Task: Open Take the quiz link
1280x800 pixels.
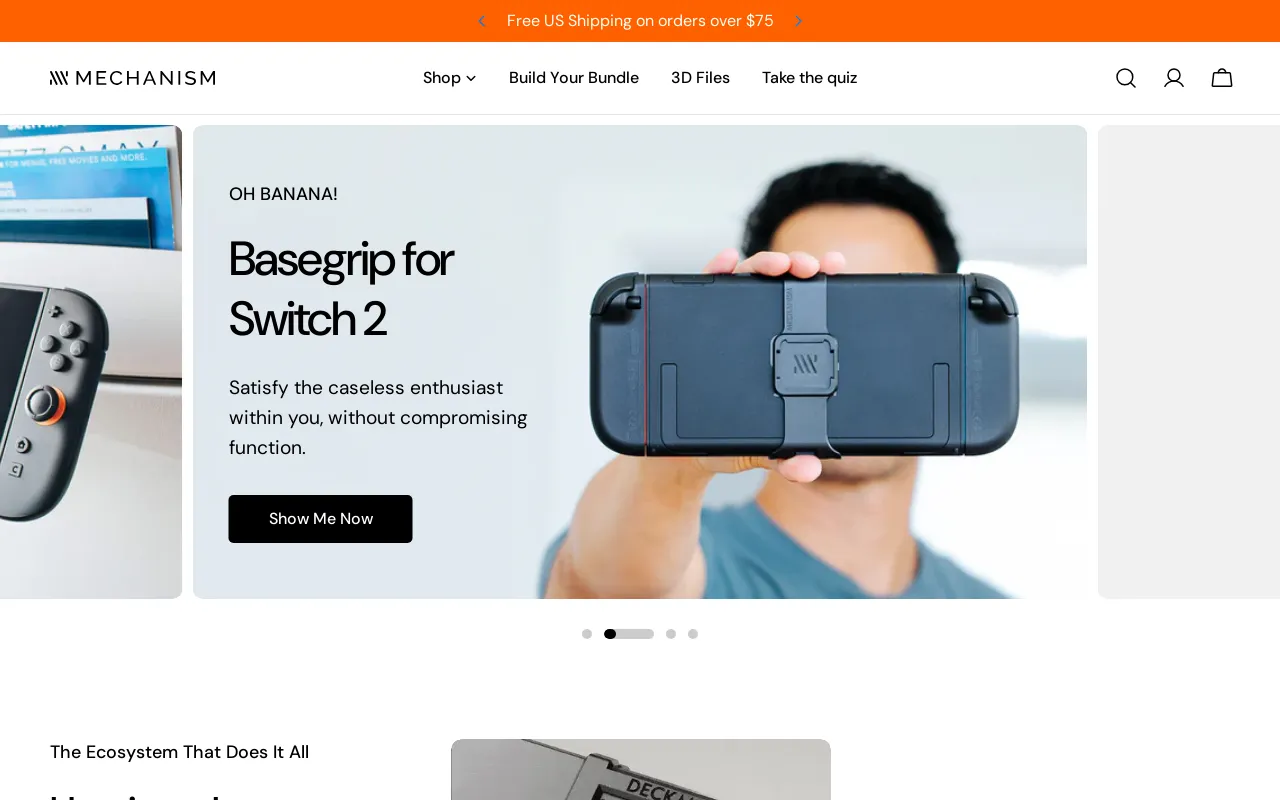Action: pyautogui.click(x=810, y=78)
